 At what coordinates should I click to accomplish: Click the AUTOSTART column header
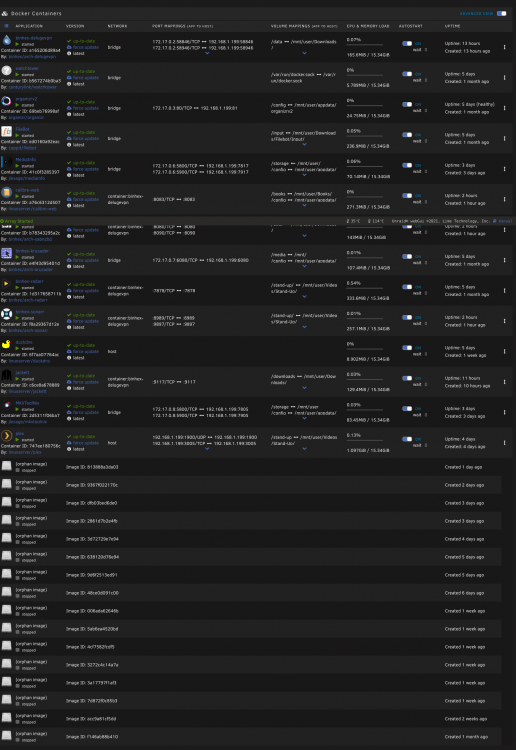[410, 26]
